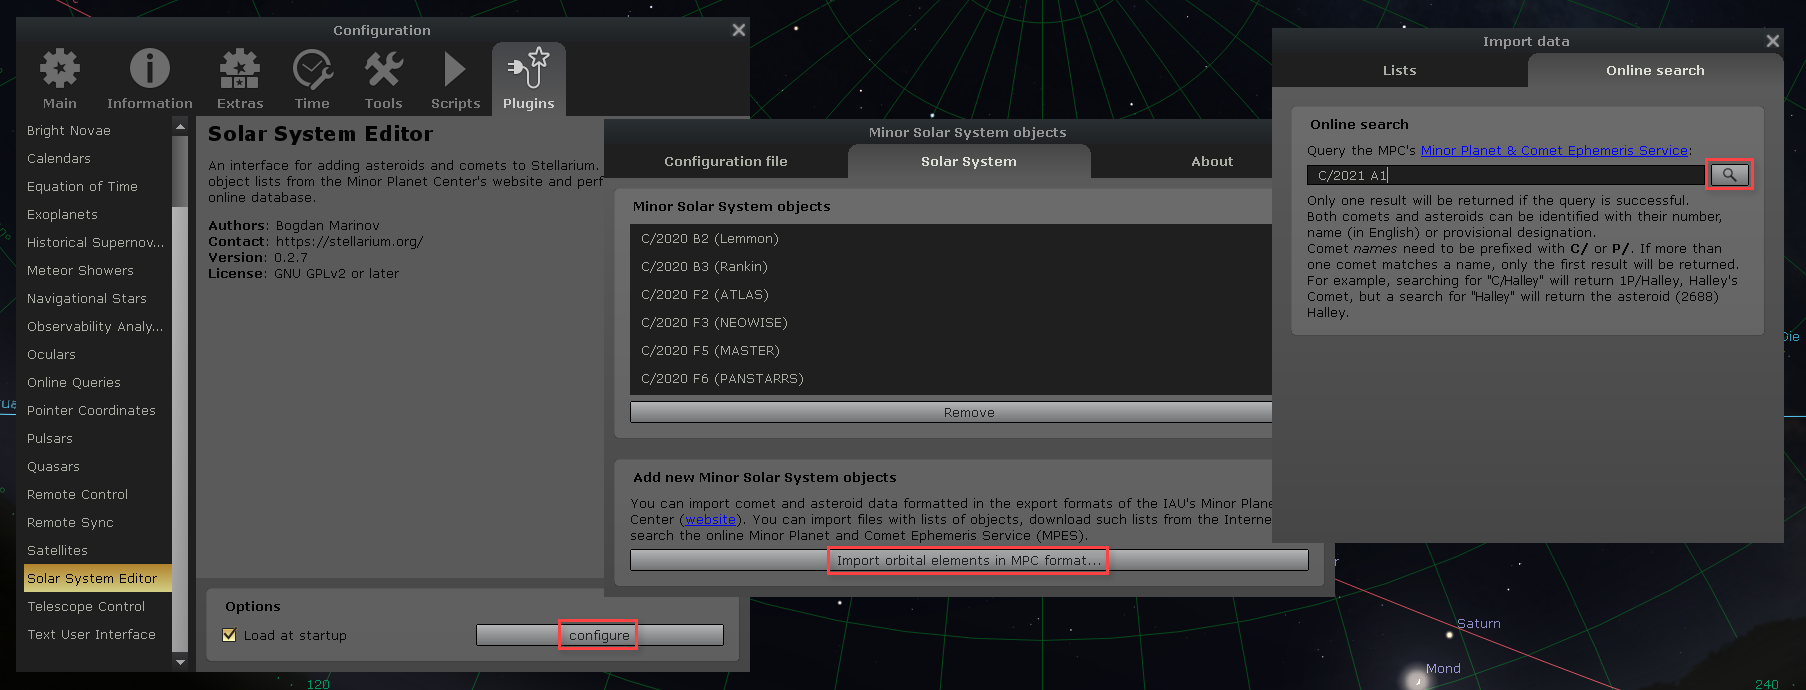Open the Scripts tab
The image size is (1806, 690).
click(x=456, y=79)
